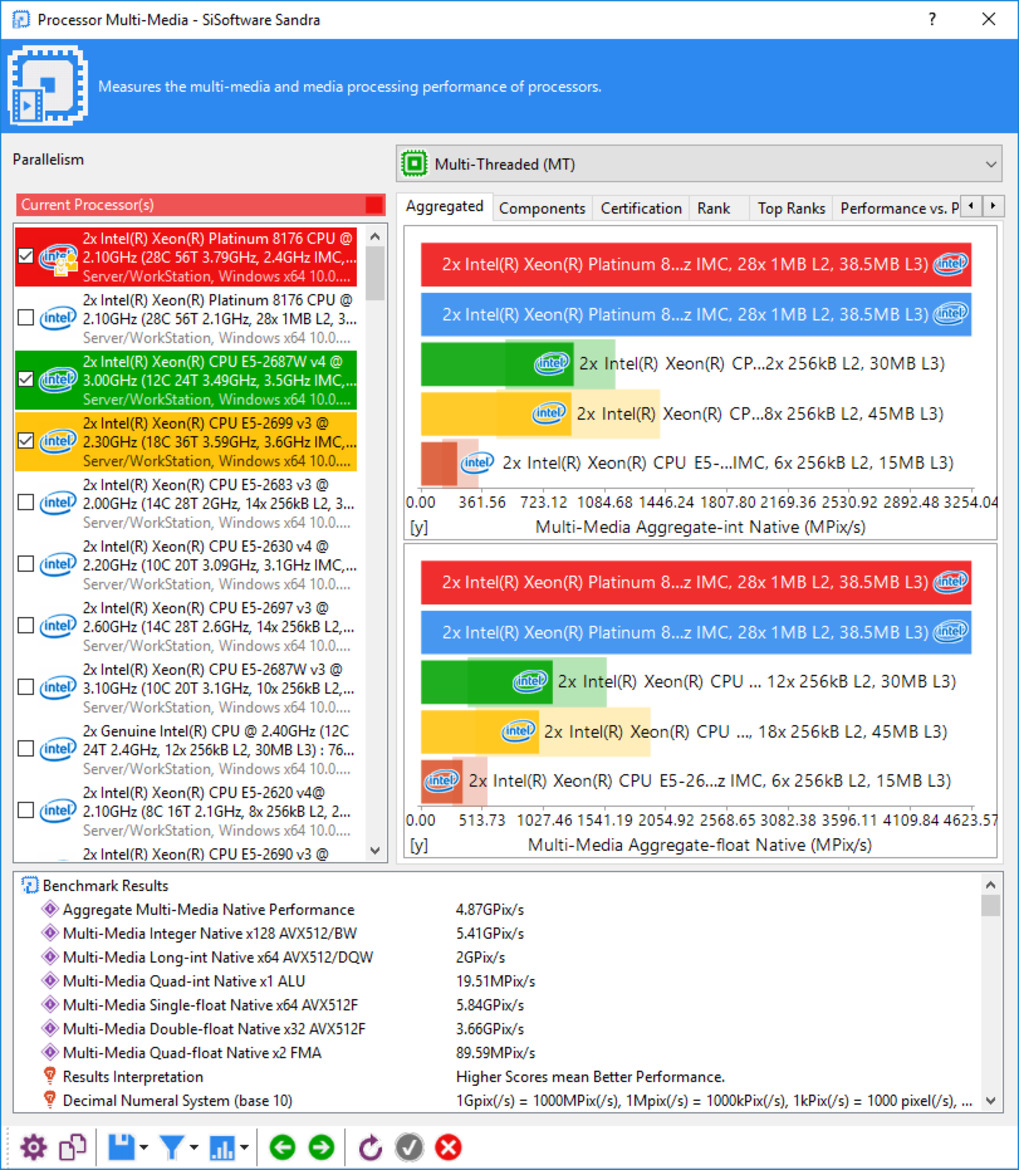Open the filter icon dropdown arrow
The height and width of the screenshot is (1170, 1019).
pos(194,1148)
